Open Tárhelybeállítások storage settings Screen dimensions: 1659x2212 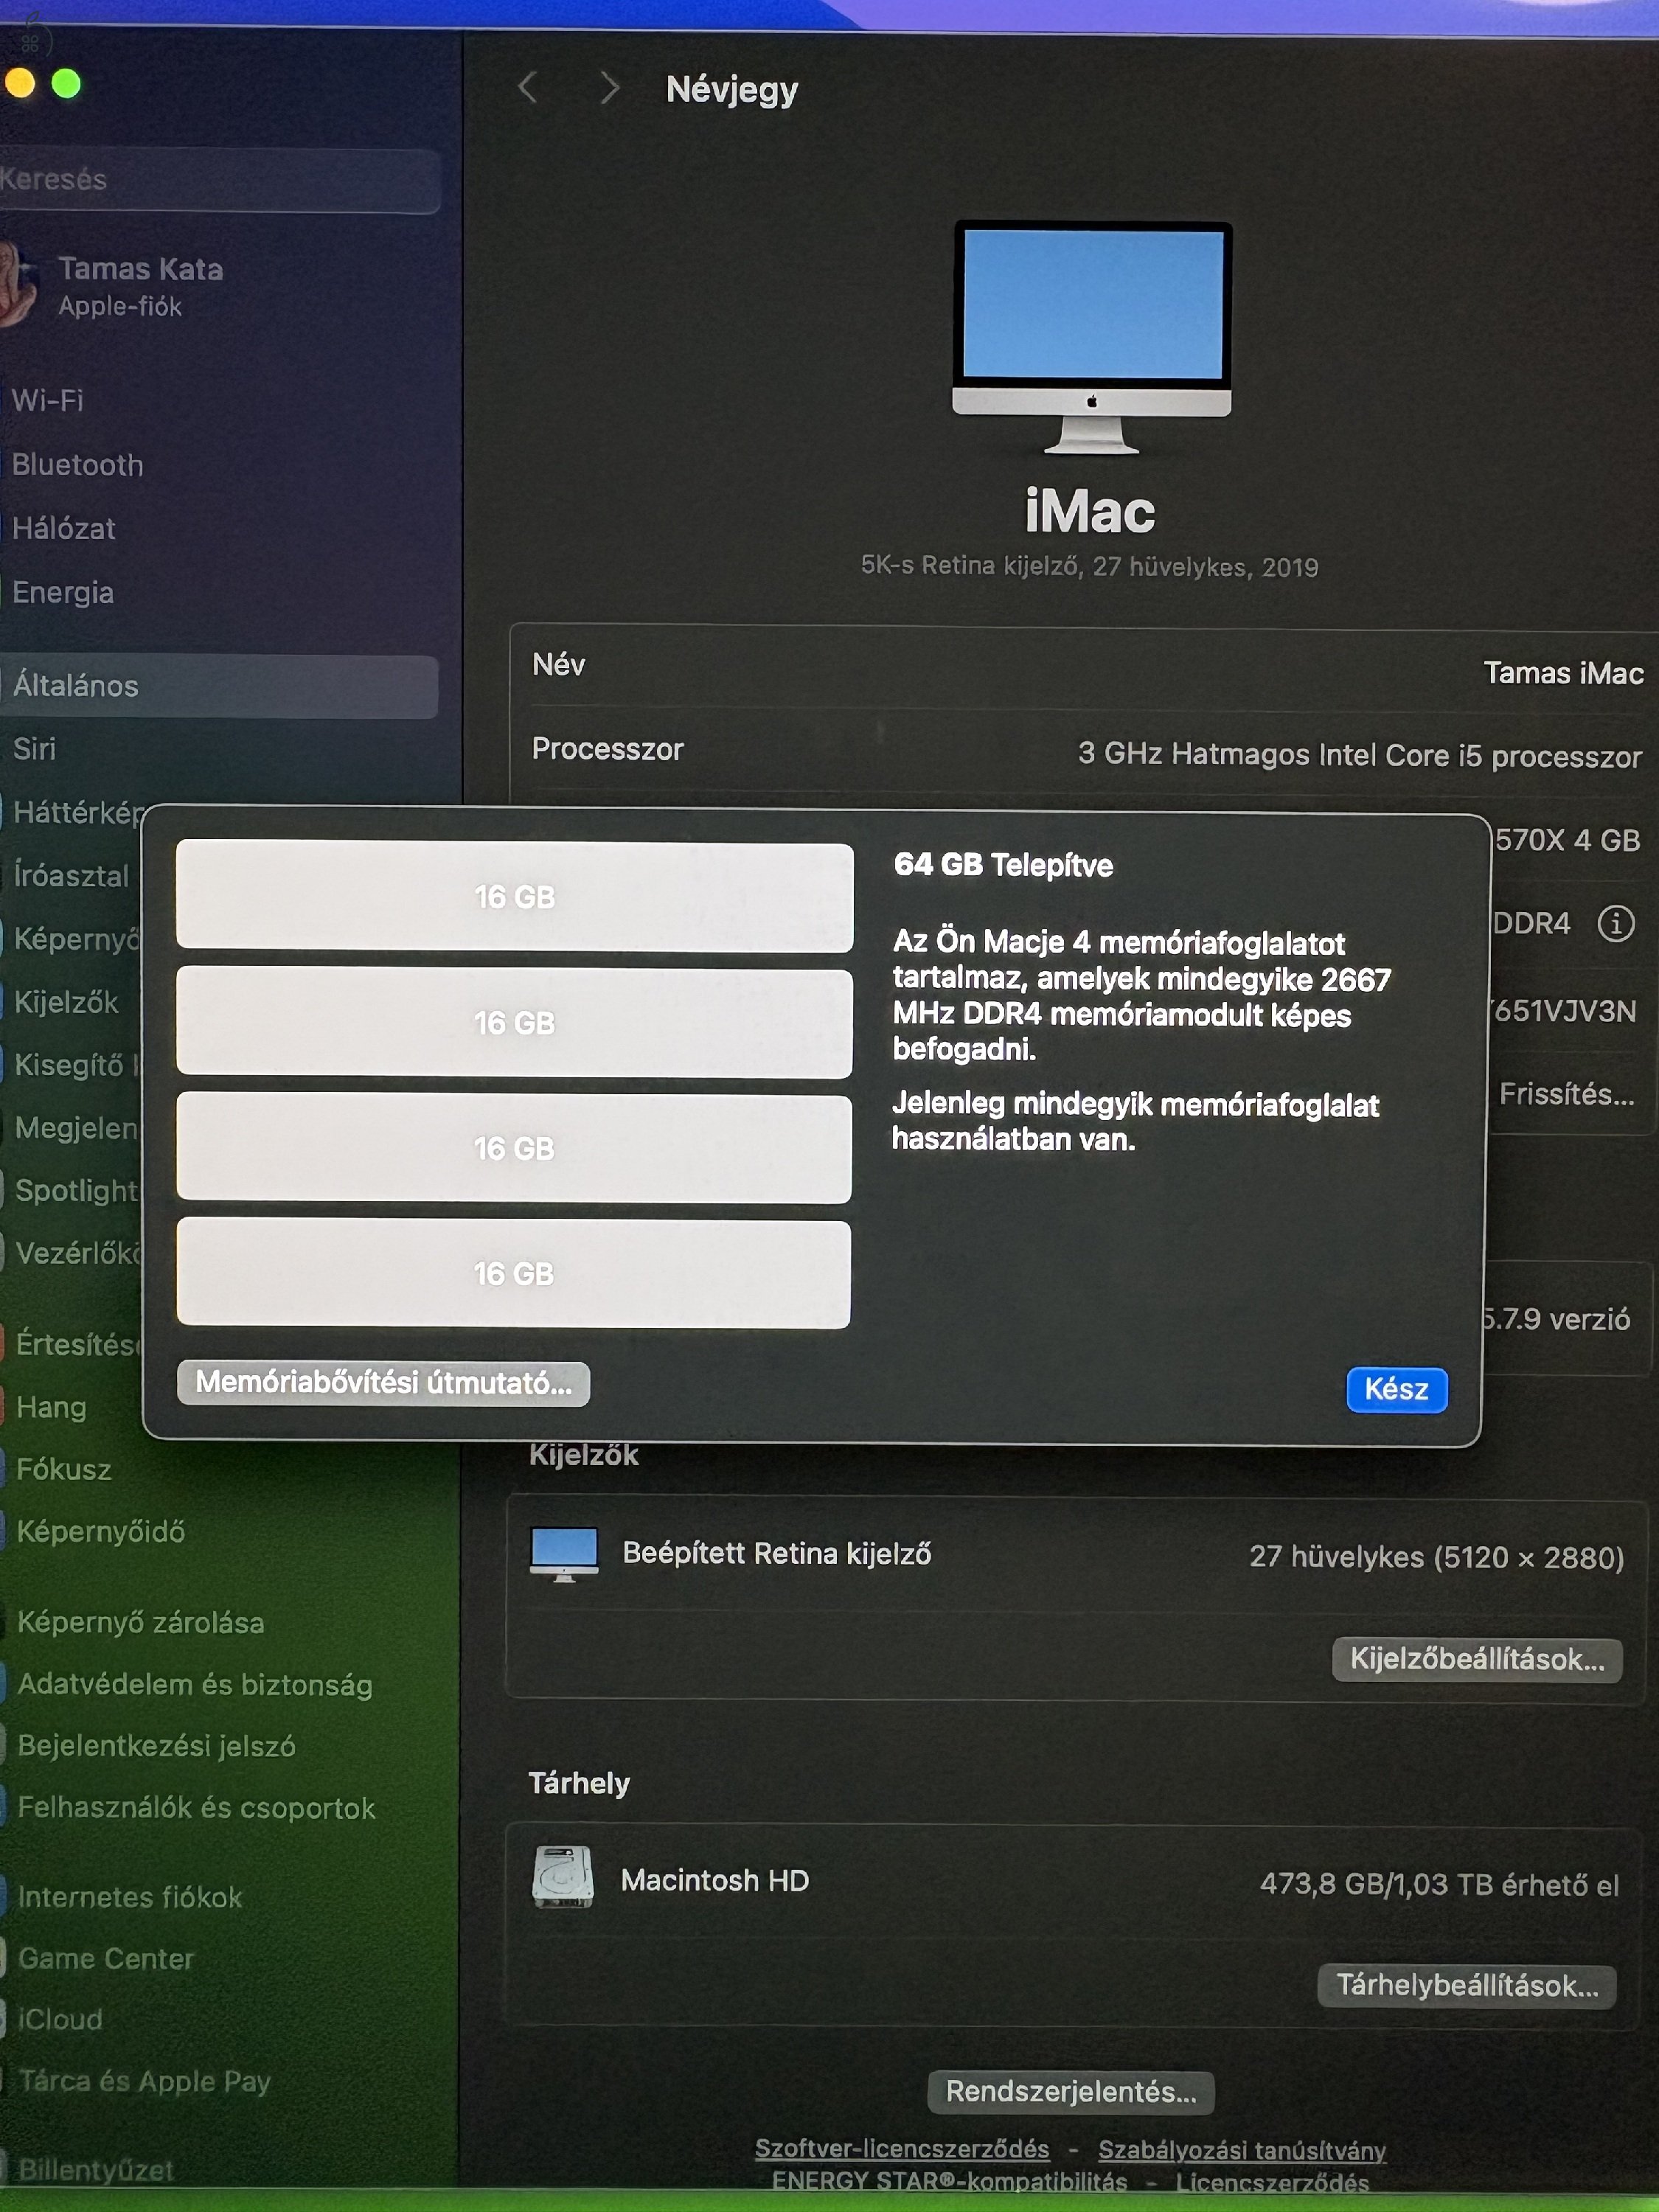tap(1467, 1985)
